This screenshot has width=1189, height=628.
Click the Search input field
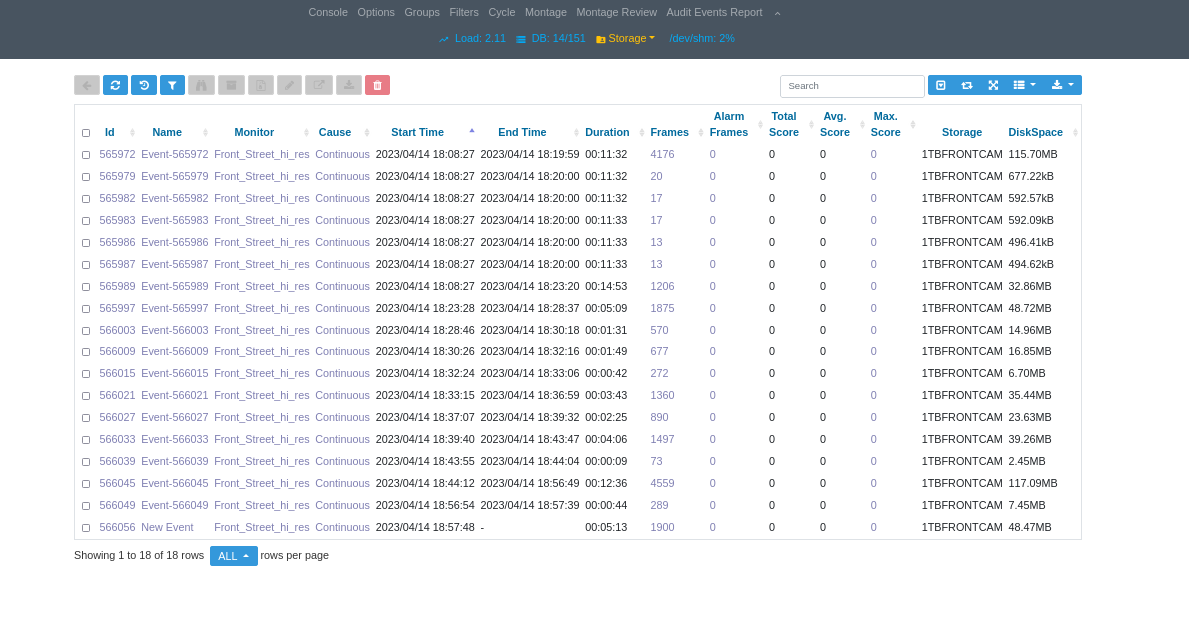tap(852, 86)
